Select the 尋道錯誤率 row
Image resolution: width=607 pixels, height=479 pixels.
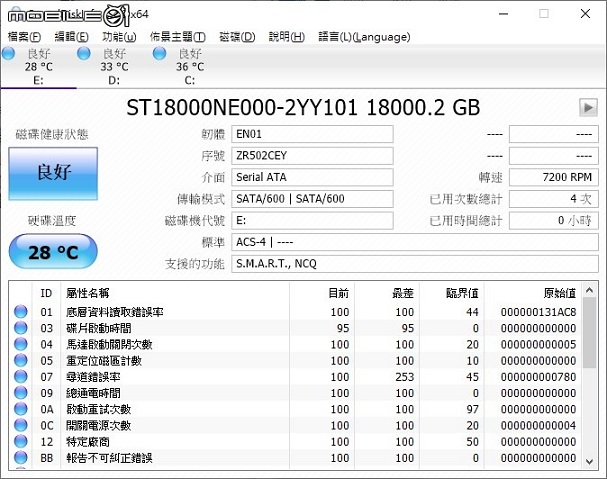point(295,376)
